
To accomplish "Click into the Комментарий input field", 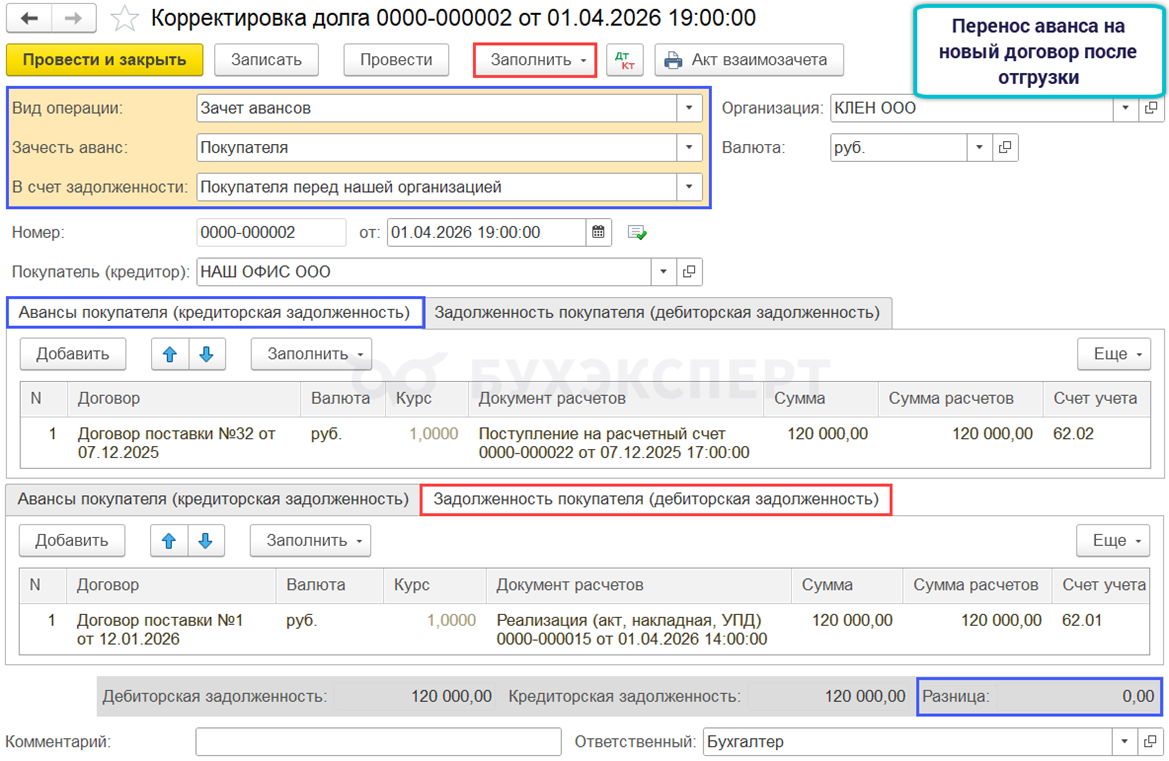I will coord(378,742).
